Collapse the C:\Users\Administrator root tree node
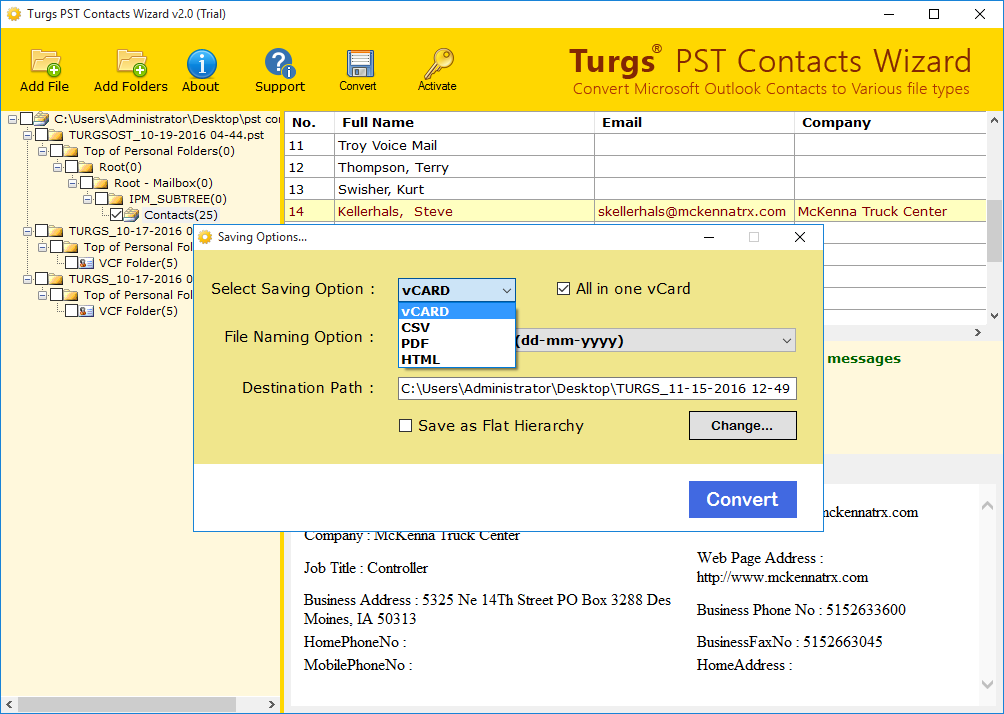1004x714 pixels. coord(12,119)
